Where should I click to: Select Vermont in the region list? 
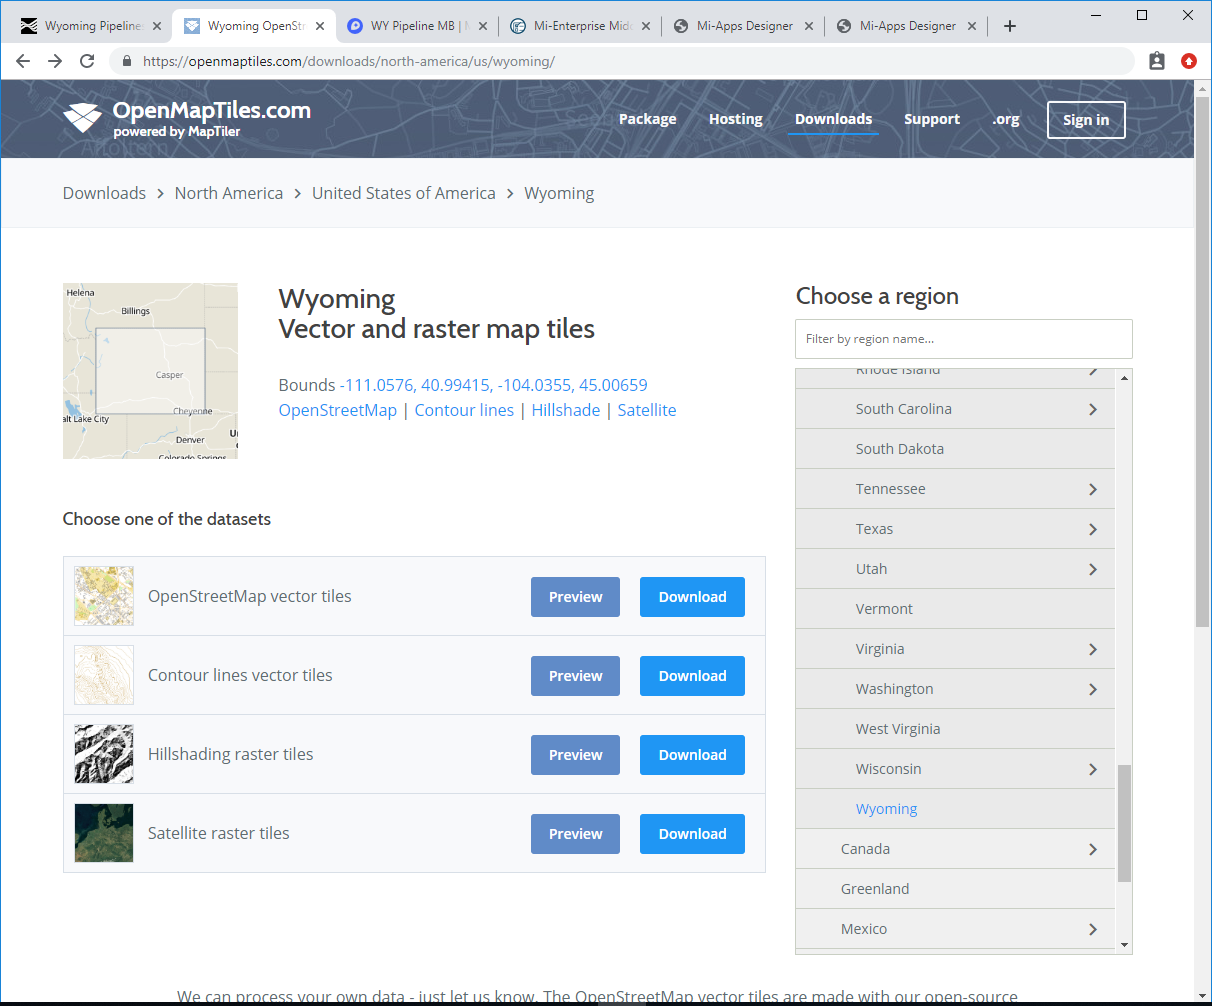[x=955, y=609]
